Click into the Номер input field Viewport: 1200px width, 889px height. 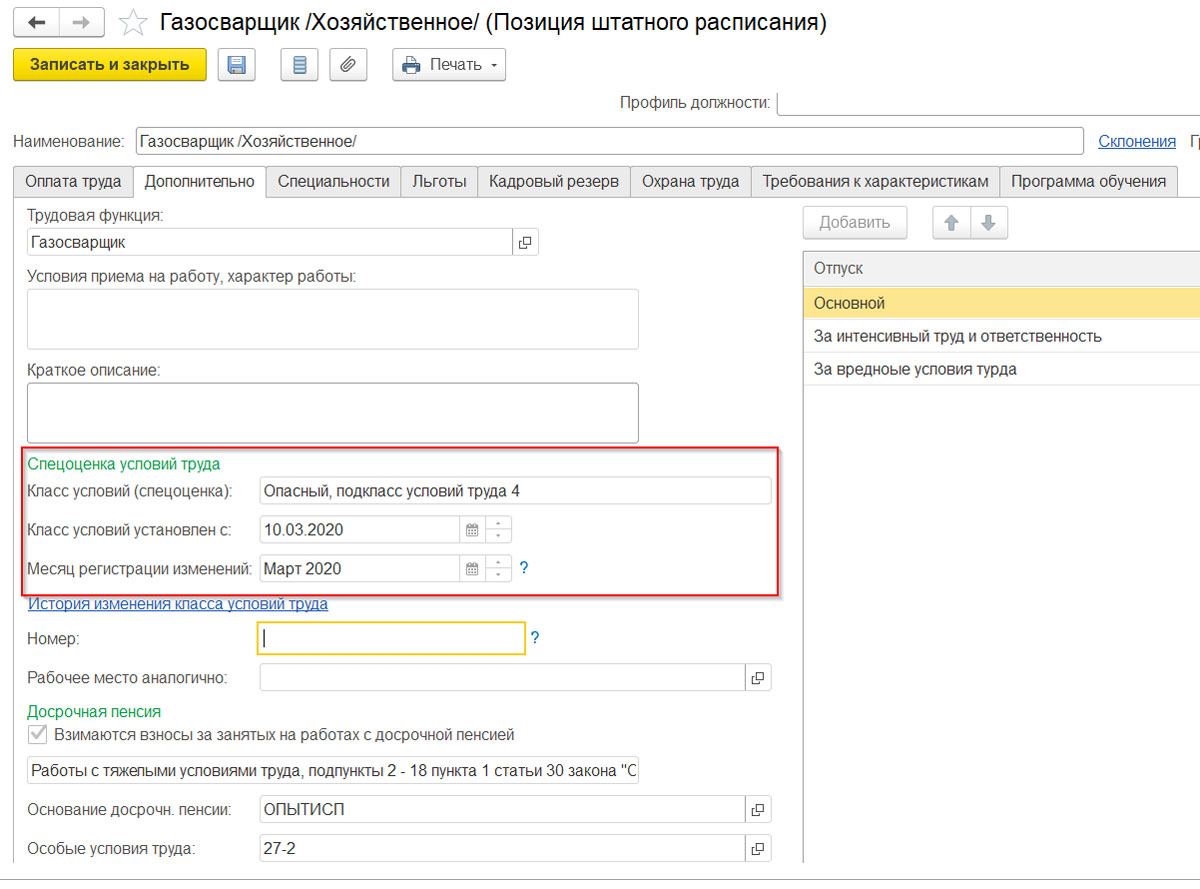click(x=391, y=638)
